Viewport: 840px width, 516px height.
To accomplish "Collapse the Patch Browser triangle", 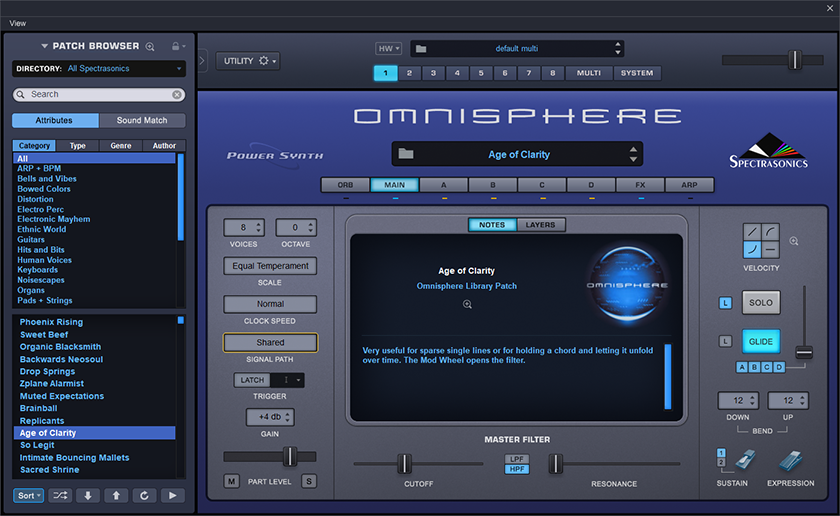I will (x=44, y=46).
